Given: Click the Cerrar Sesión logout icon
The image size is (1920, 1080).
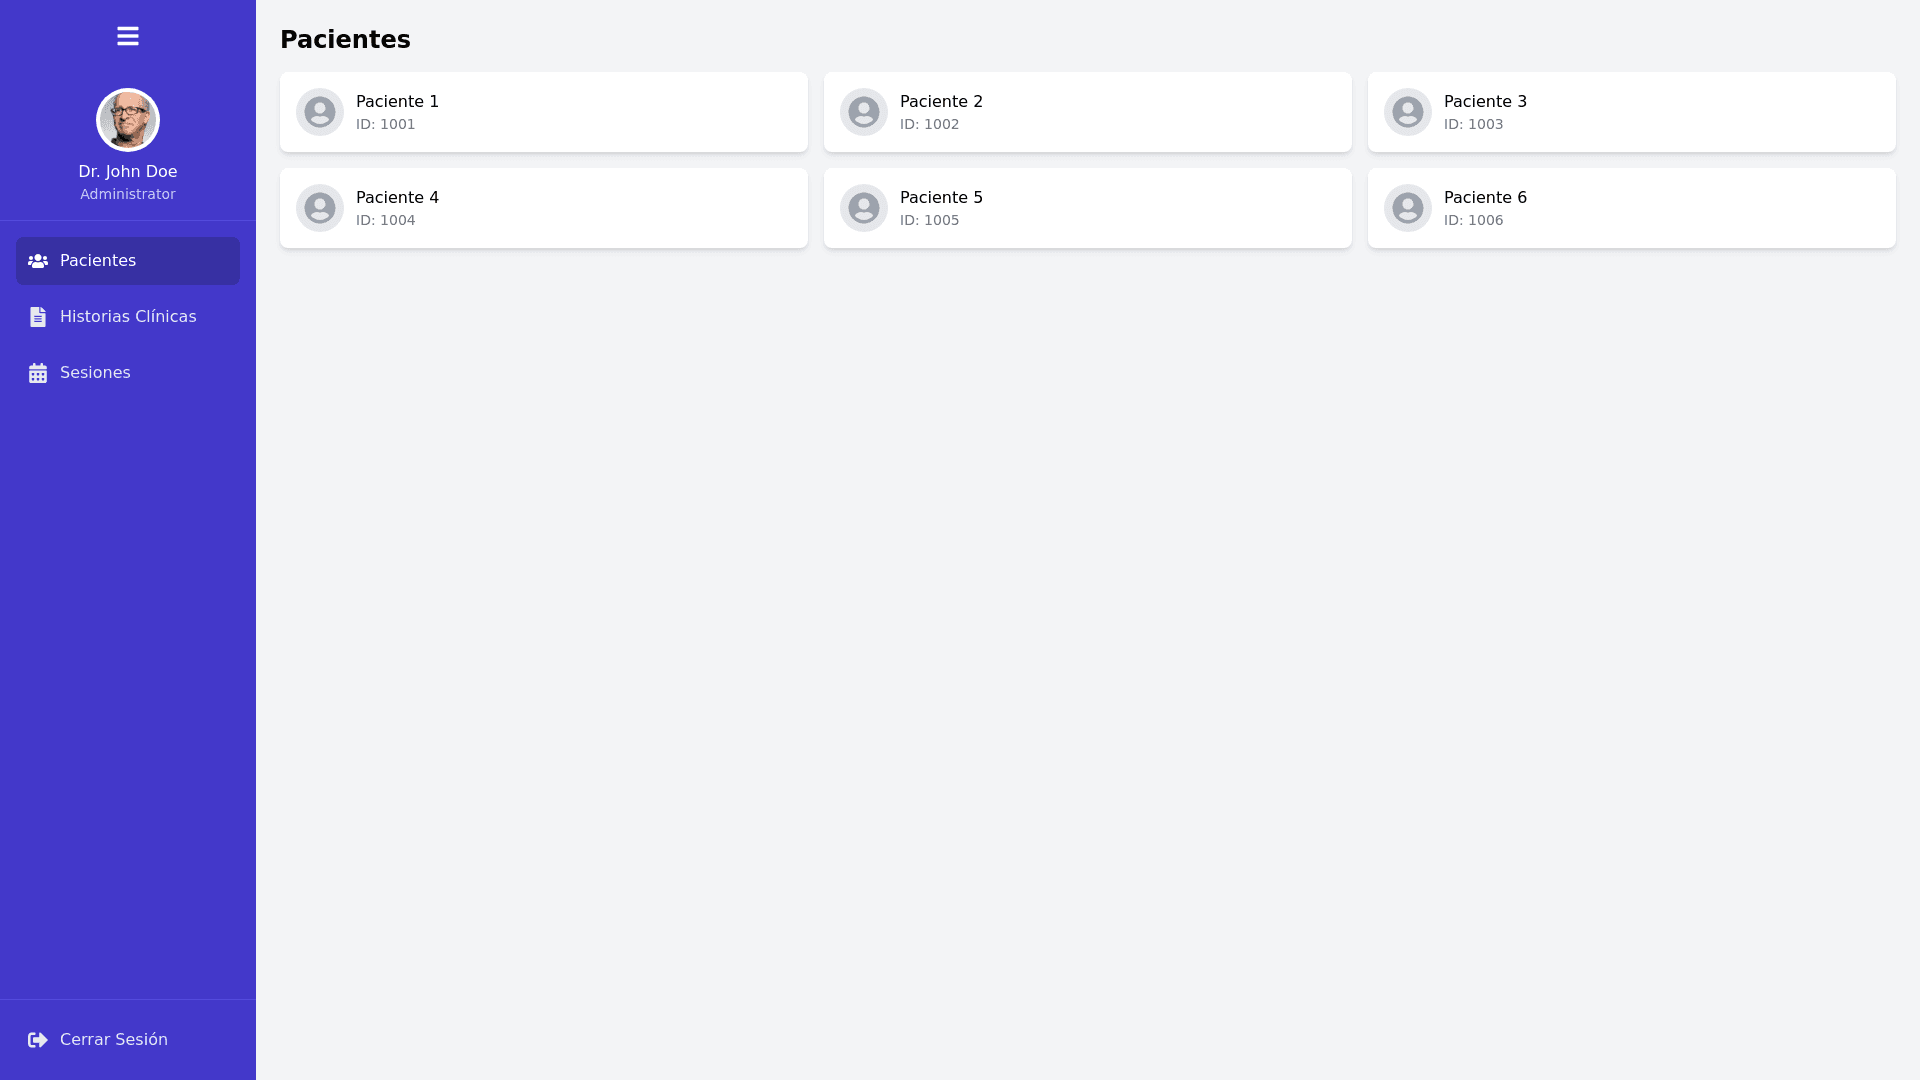Looking at the screenshot, I should 38,1040.
